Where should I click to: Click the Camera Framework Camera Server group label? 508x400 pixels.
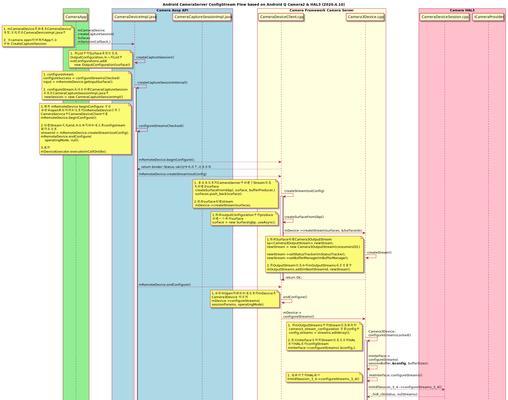(x=321, y=11)
